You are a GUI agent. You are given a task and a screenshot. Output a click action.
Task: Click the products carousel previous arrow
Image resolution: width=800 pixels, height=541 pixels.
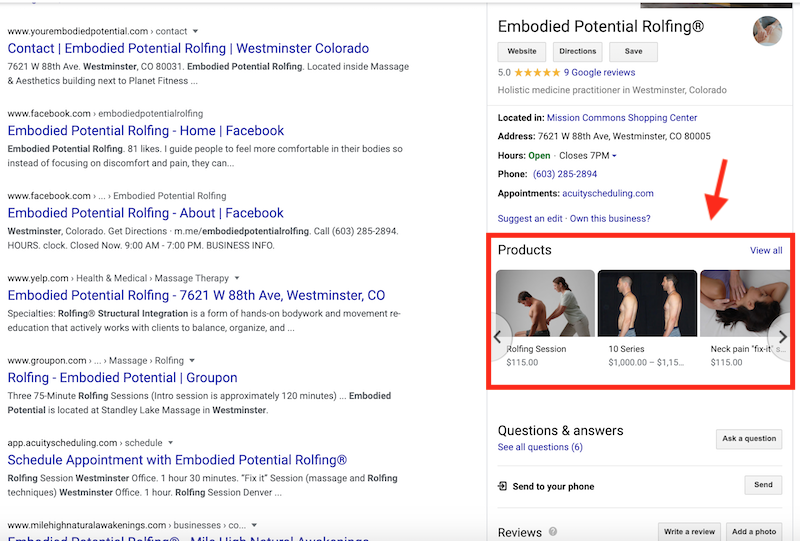click(x=498, y=337)
